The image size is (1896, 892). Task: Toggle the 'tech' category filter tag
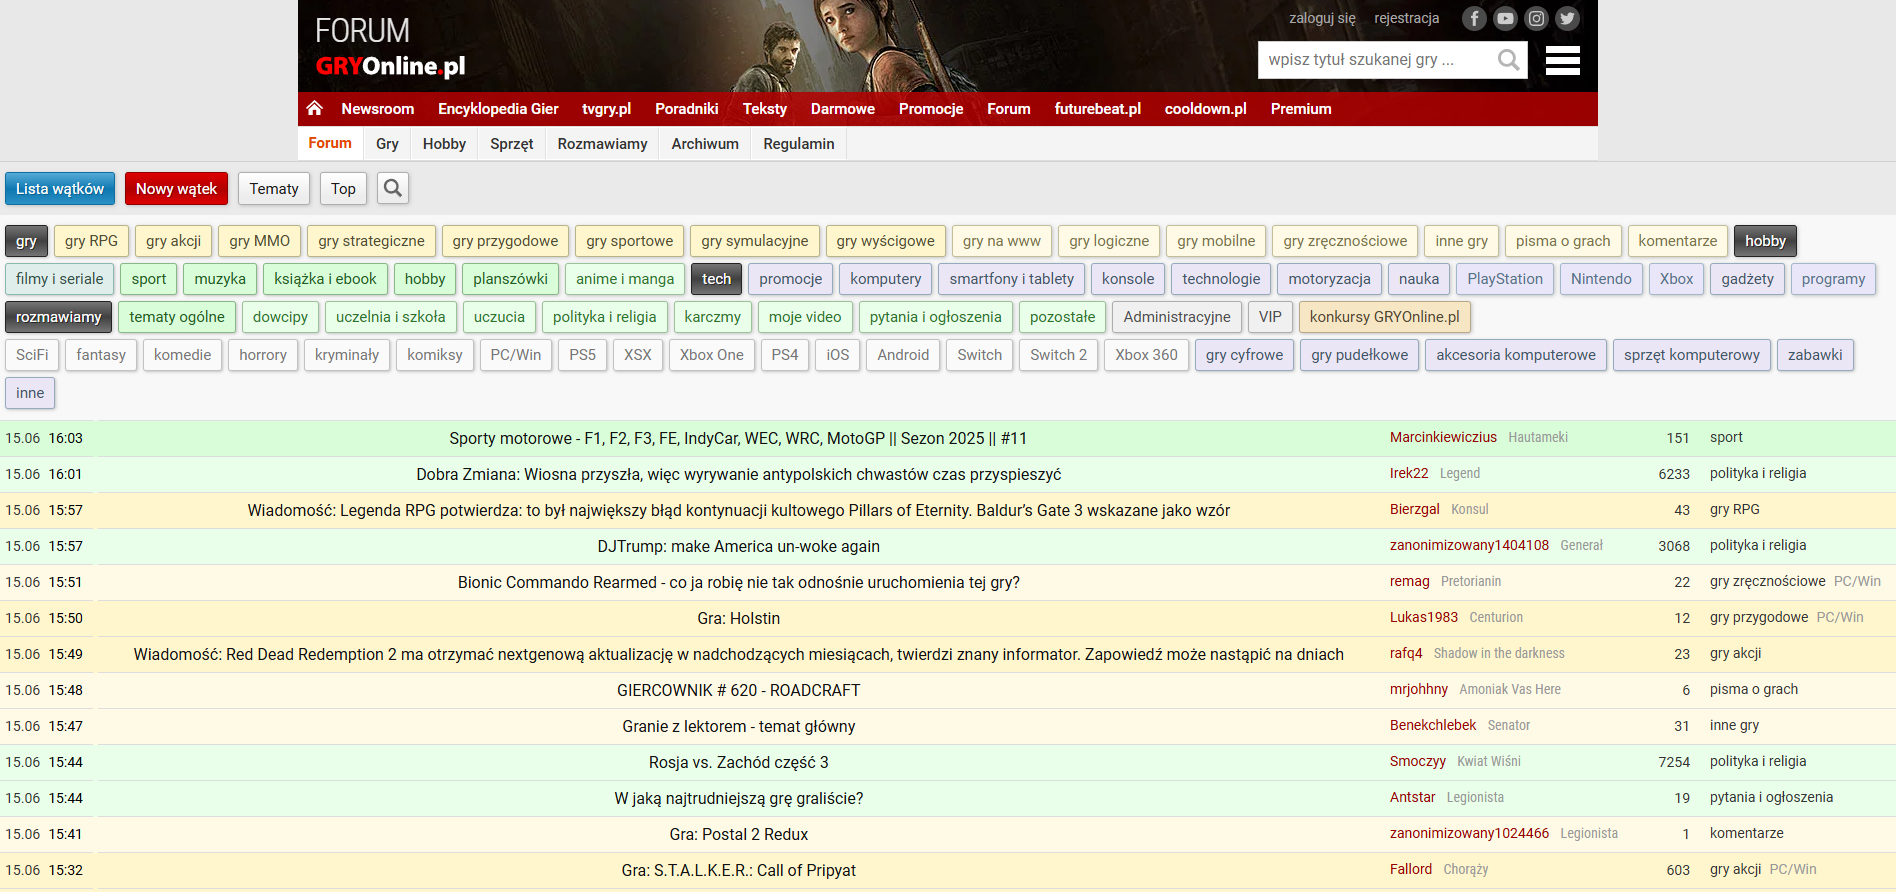[716, 279]
